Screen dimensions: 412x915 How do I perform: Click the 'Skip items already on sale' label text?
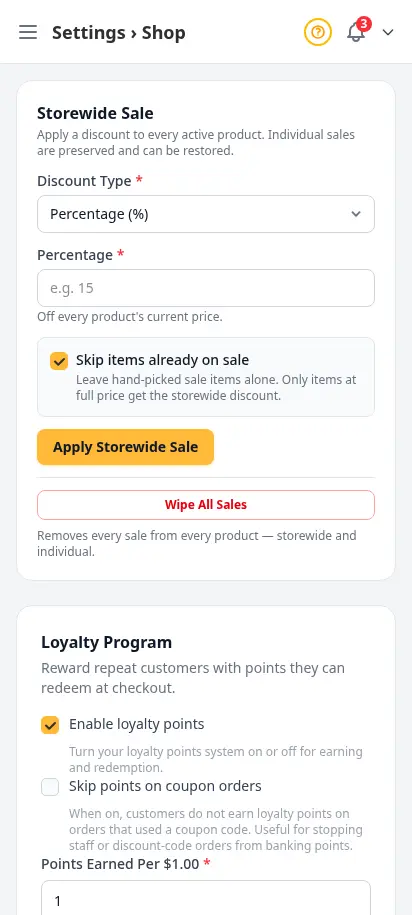point(162,360)
